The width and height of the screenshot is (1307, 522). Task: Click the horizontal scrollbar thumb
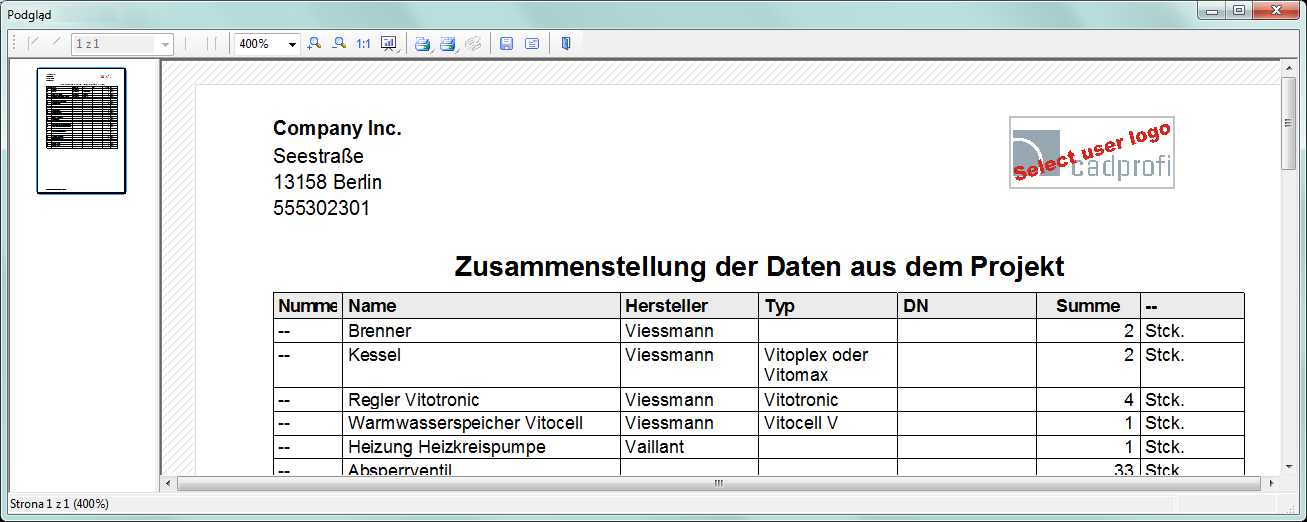pos(718,483)
